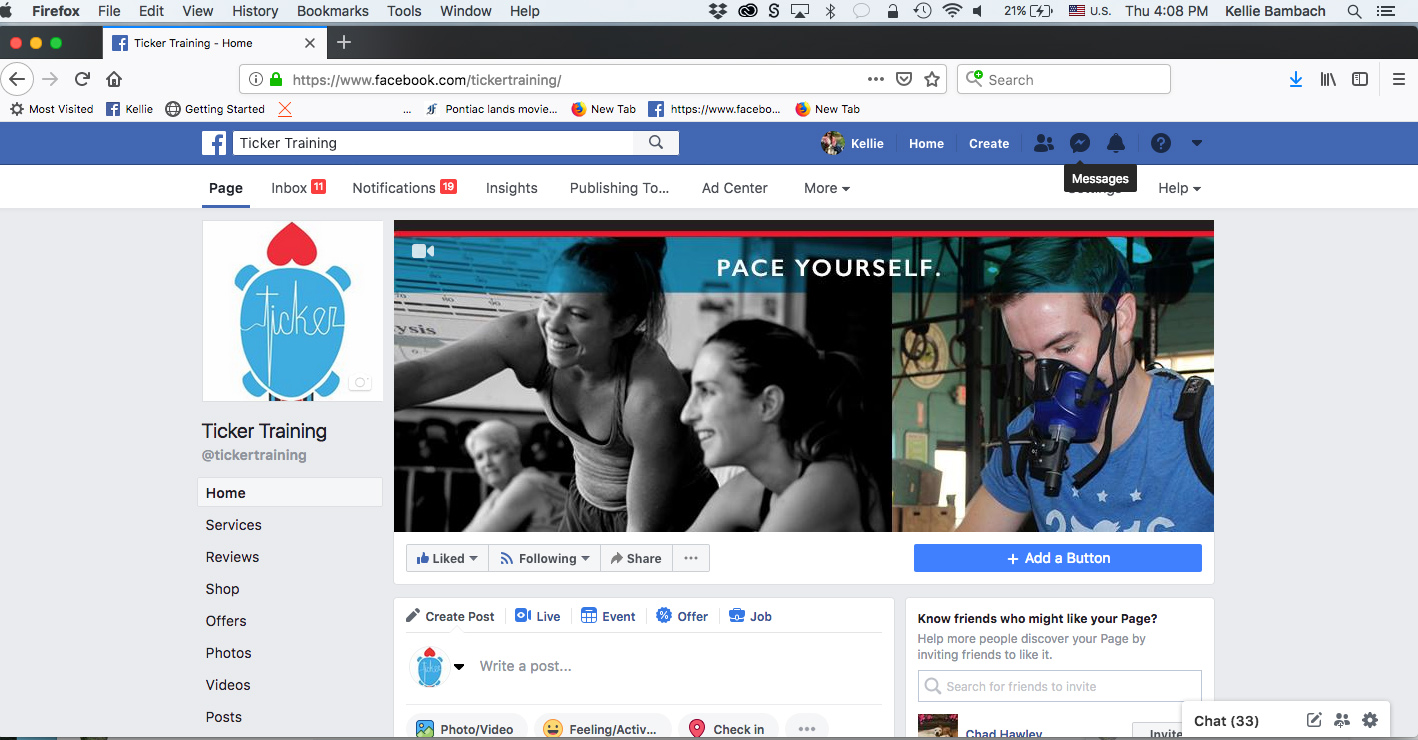
Task: Click the Facebook search magnifier button
Action: coord(656,143)
